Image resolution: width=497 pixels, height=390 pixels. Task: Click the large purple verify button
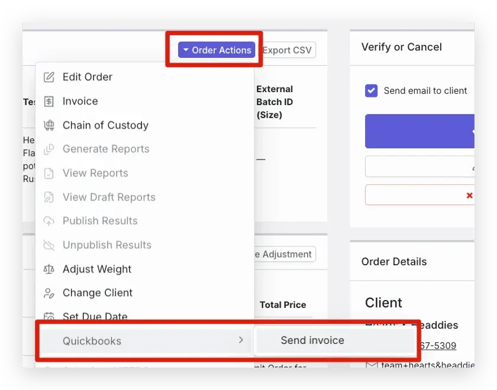419,131
